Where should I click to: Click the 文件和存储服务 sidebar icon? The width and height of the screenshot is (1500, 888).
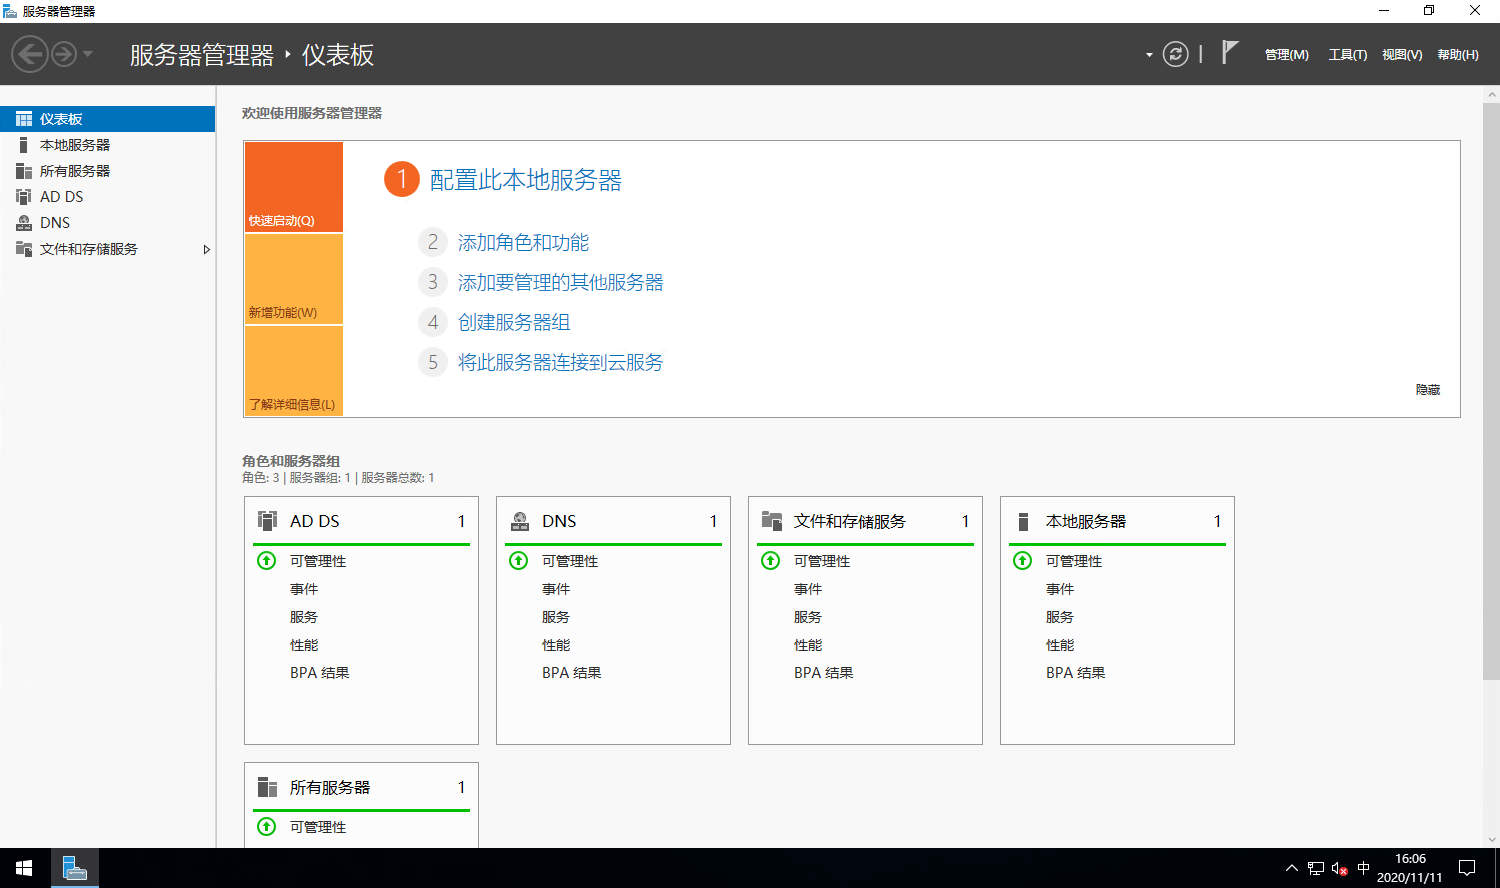[x=24, y=249]
